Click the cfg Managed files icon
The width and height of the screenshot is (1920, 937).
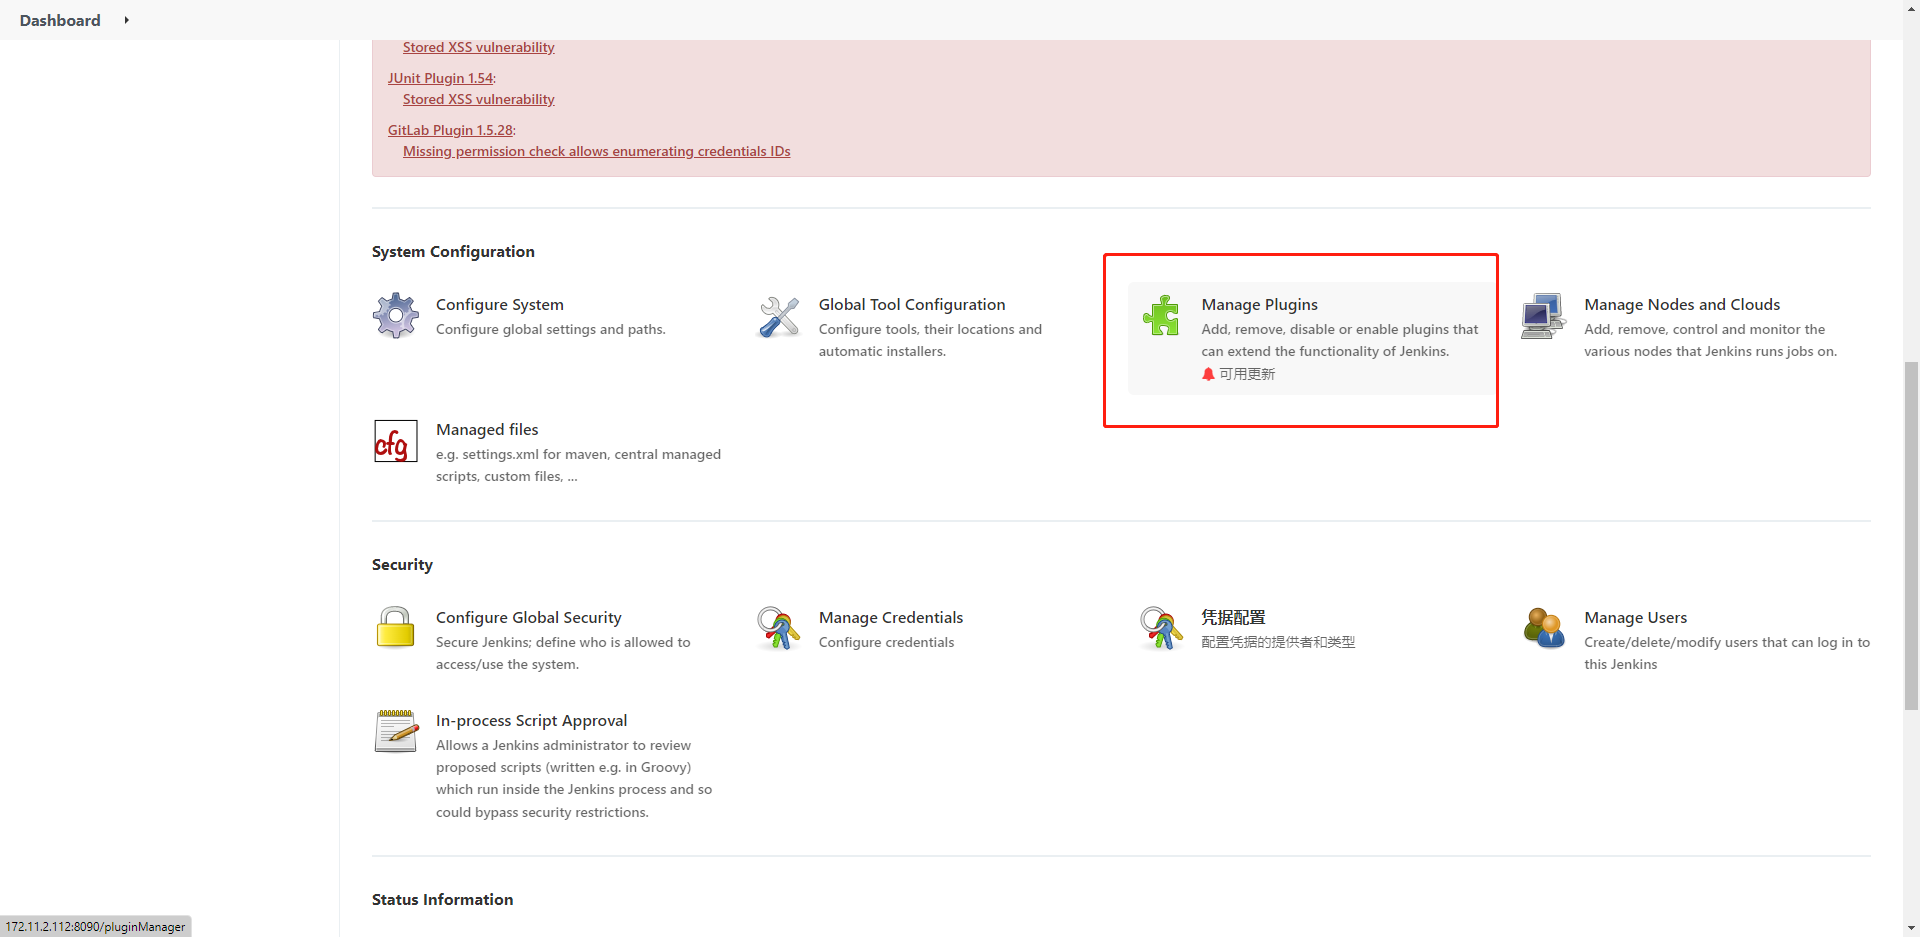(x=396, y=441)
